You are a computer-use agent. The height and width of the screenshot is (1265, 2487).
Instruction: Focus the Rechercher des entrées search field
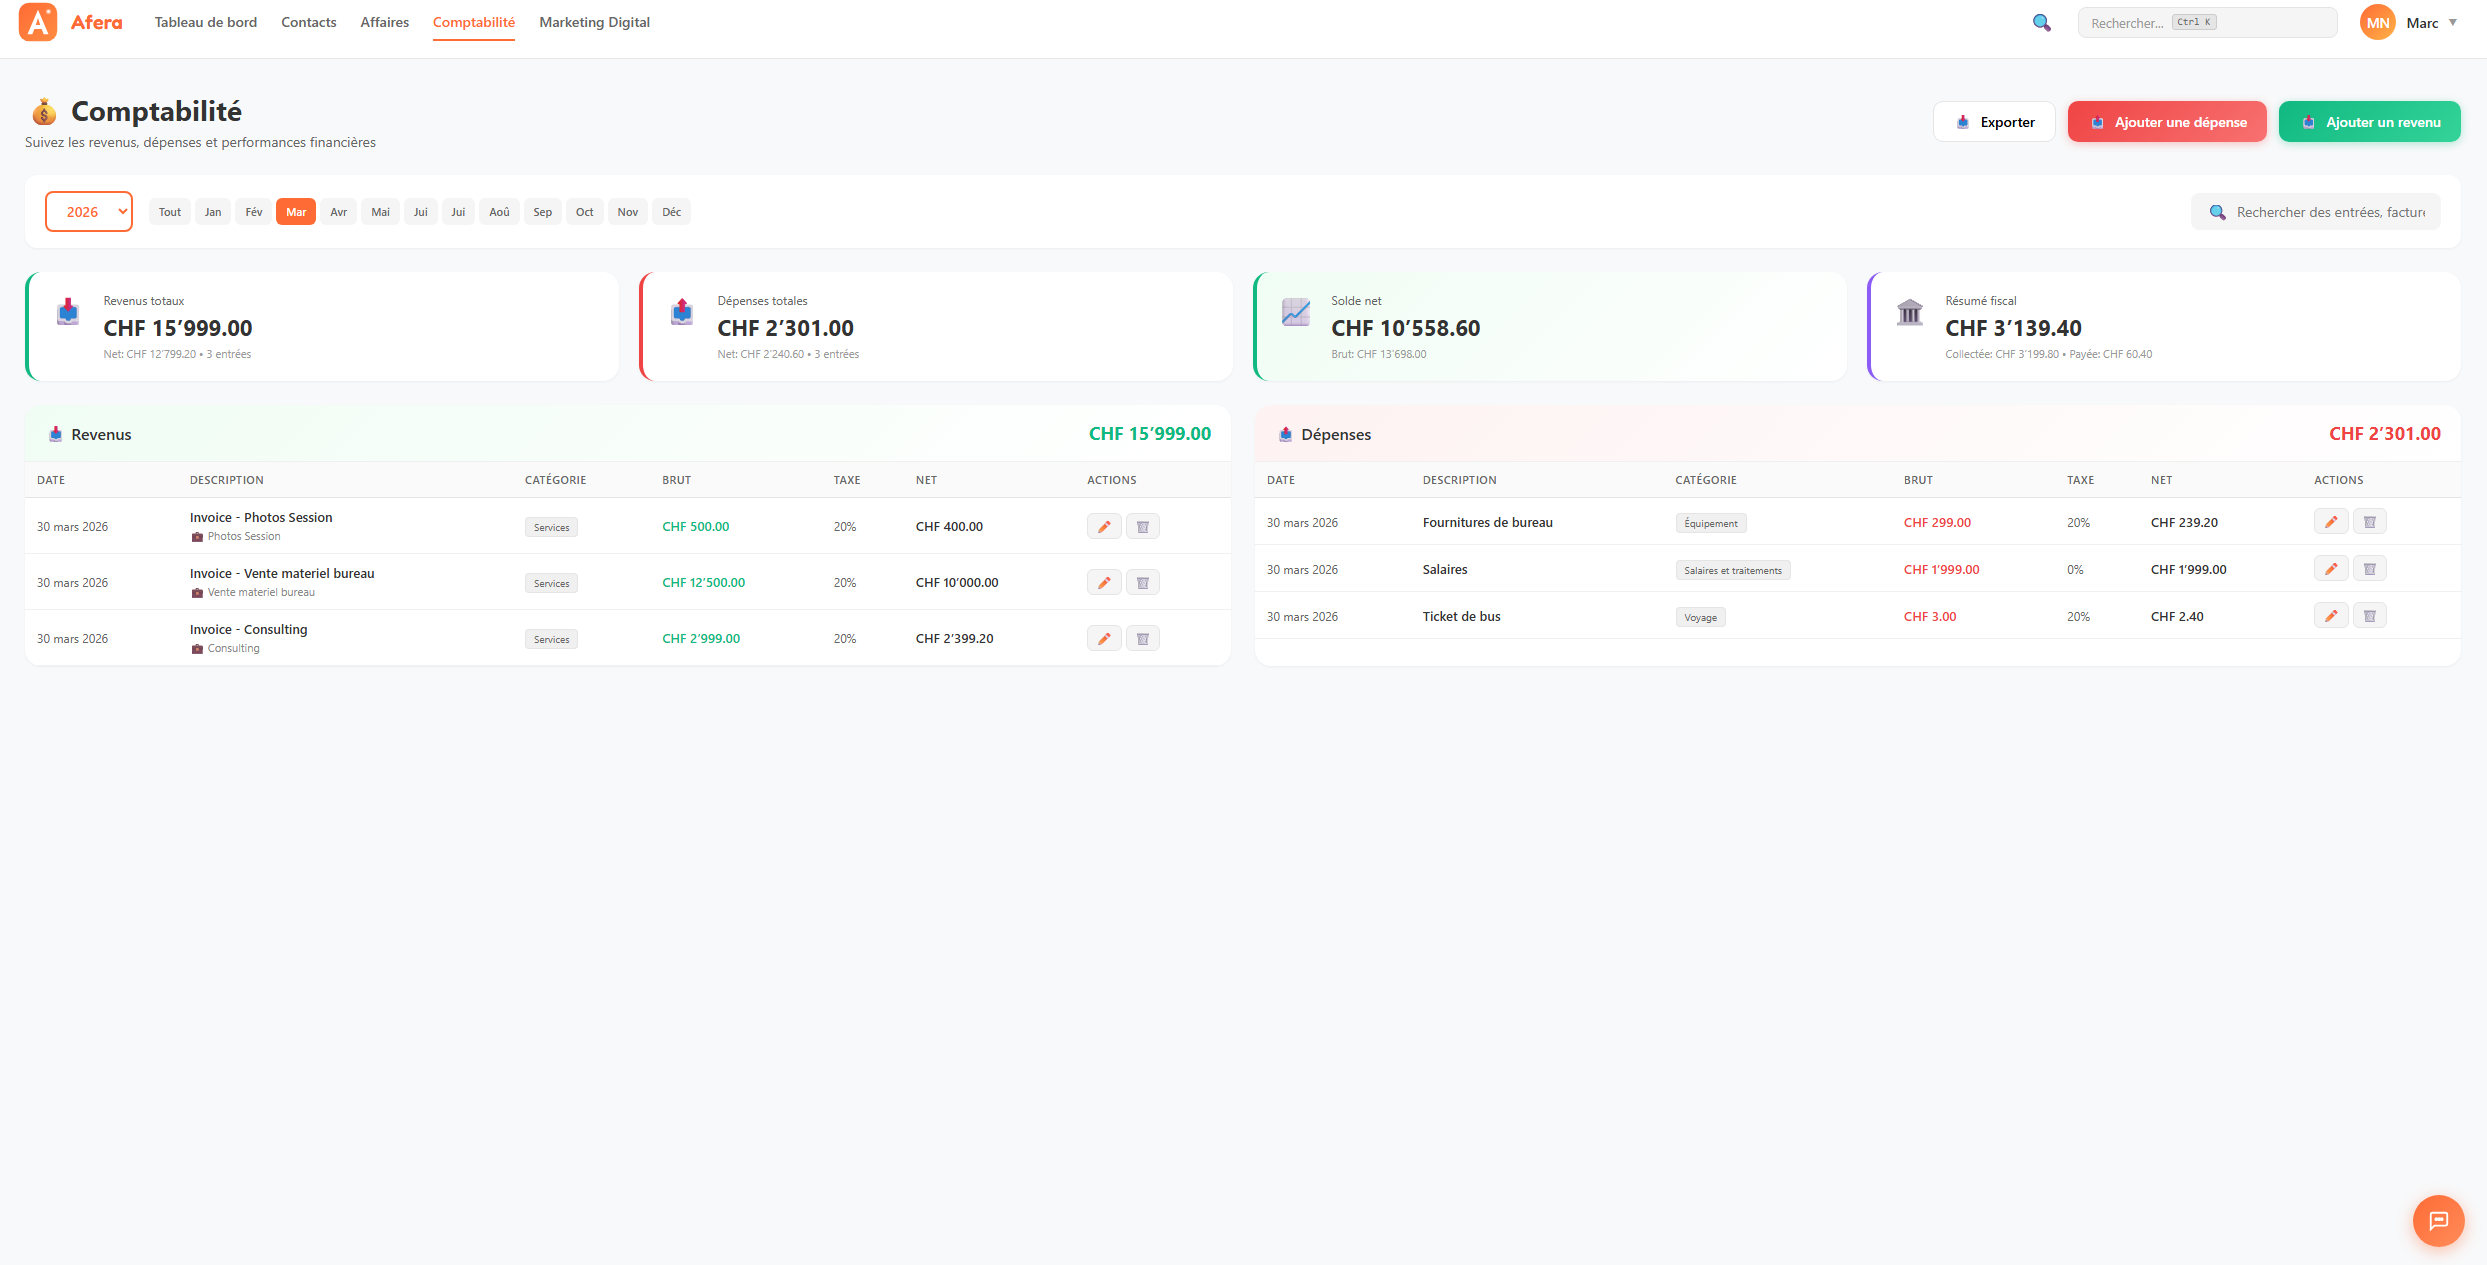(2329, 212)
